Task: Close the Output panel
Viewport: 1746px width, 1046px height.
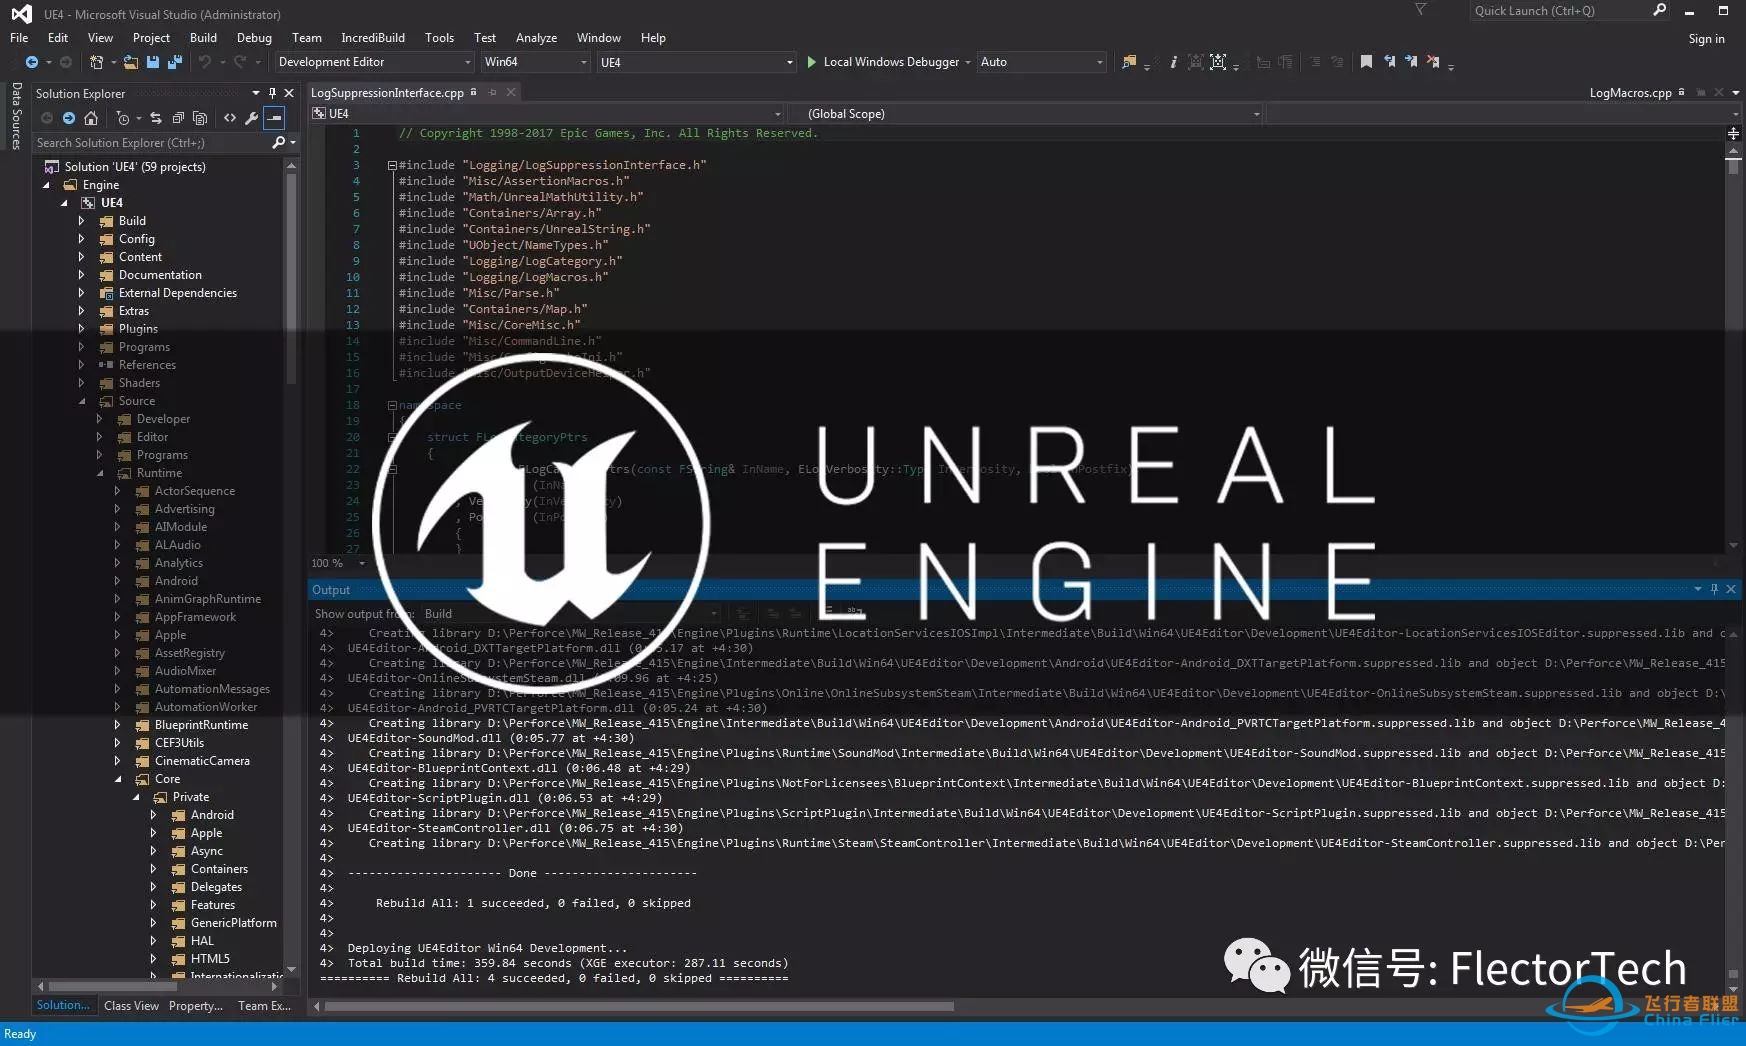Action: point(1731,589)
